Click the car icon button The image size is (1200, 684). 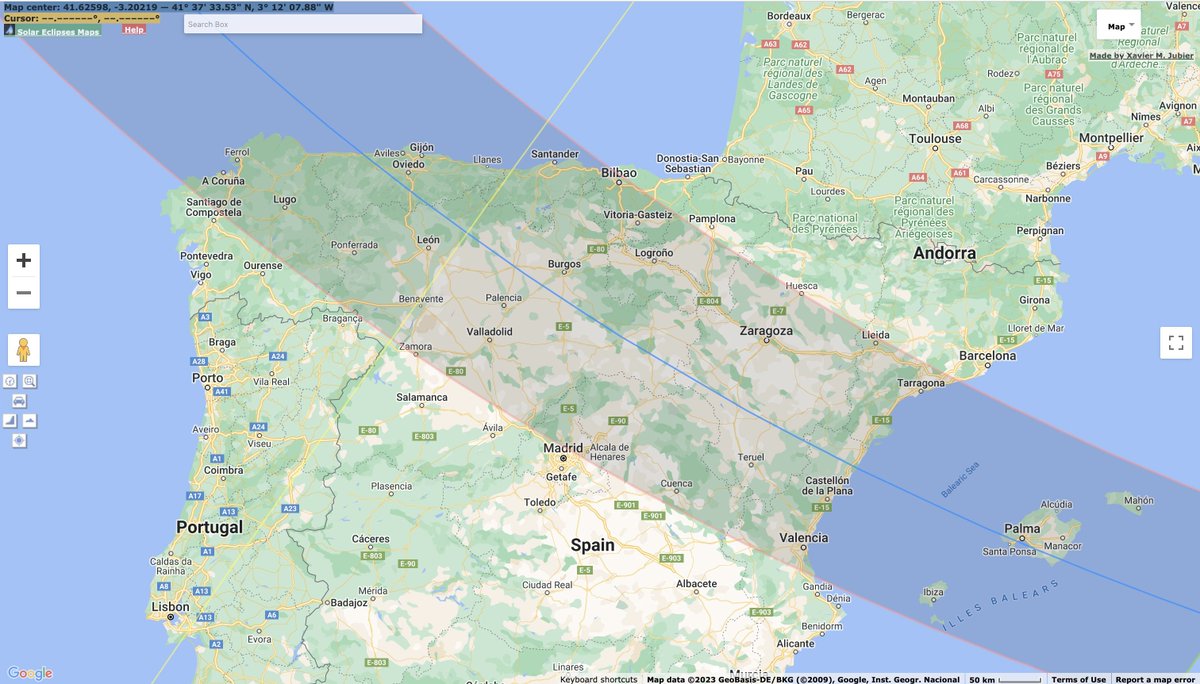tap(19, 401)
